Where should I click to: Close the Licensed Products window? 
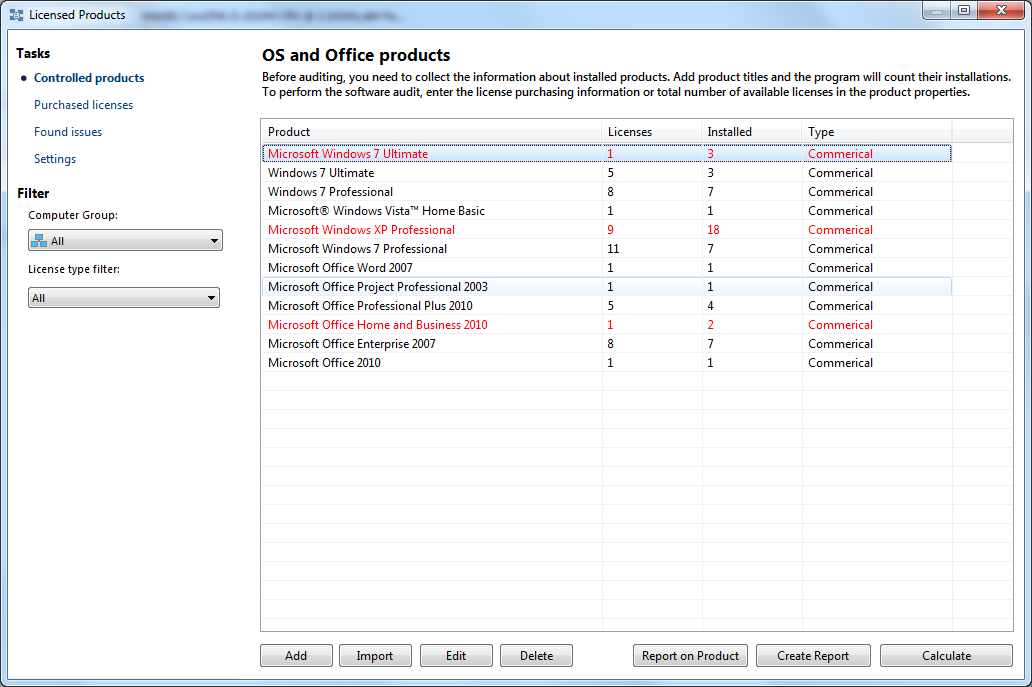(x=999, y=11)
